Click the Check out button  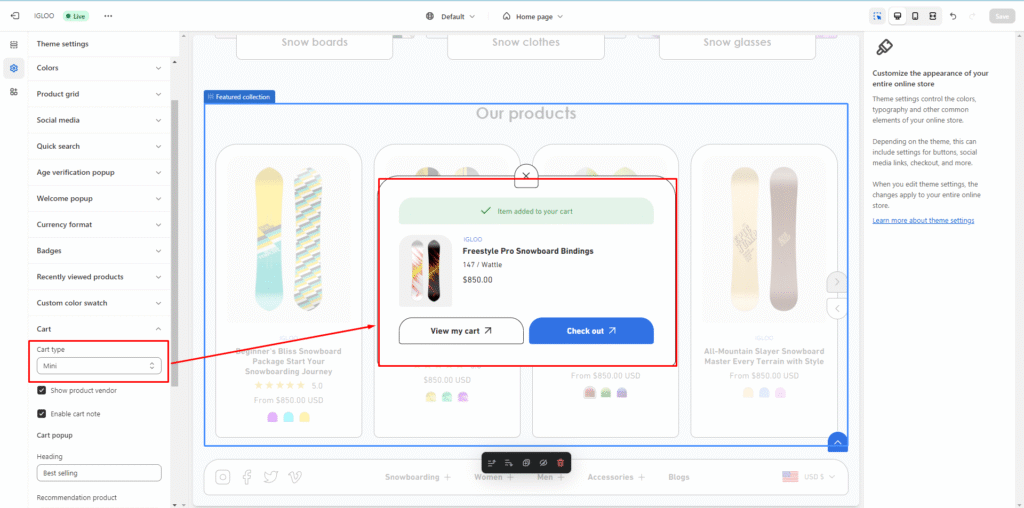[x=590, y=331]
